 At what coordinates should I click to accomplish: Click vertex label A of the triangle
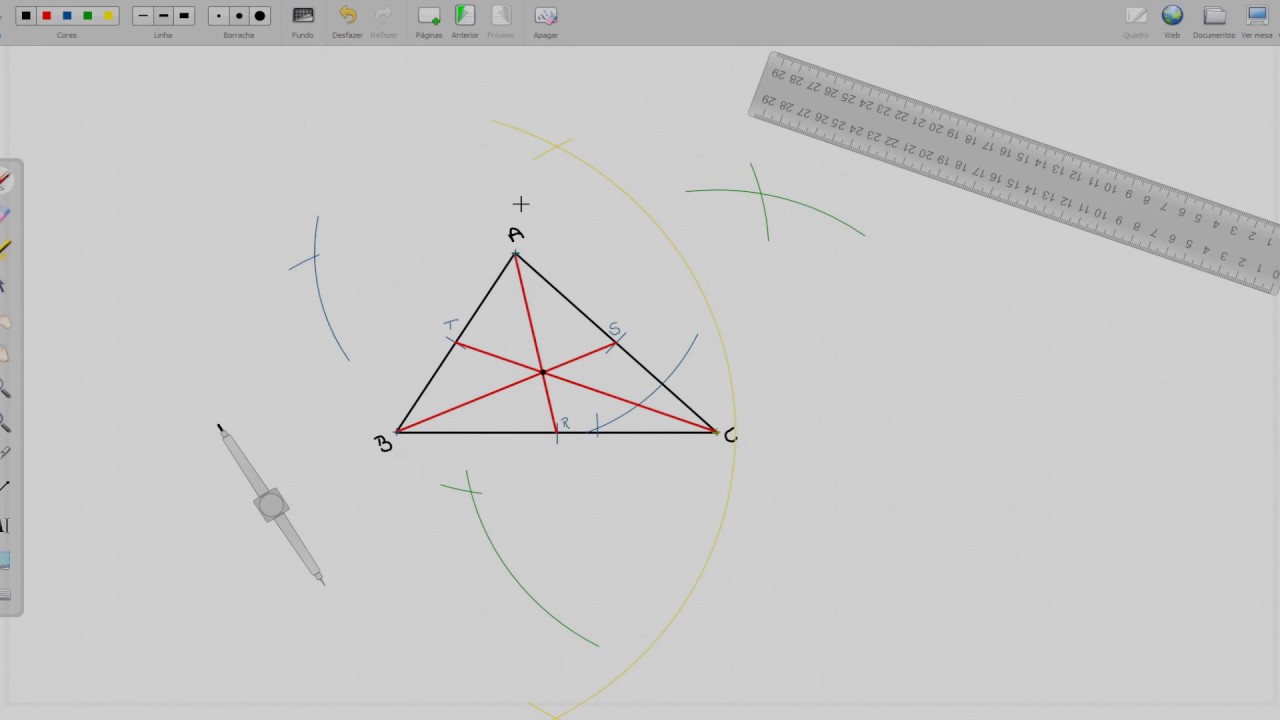click(x=515, y=234)
